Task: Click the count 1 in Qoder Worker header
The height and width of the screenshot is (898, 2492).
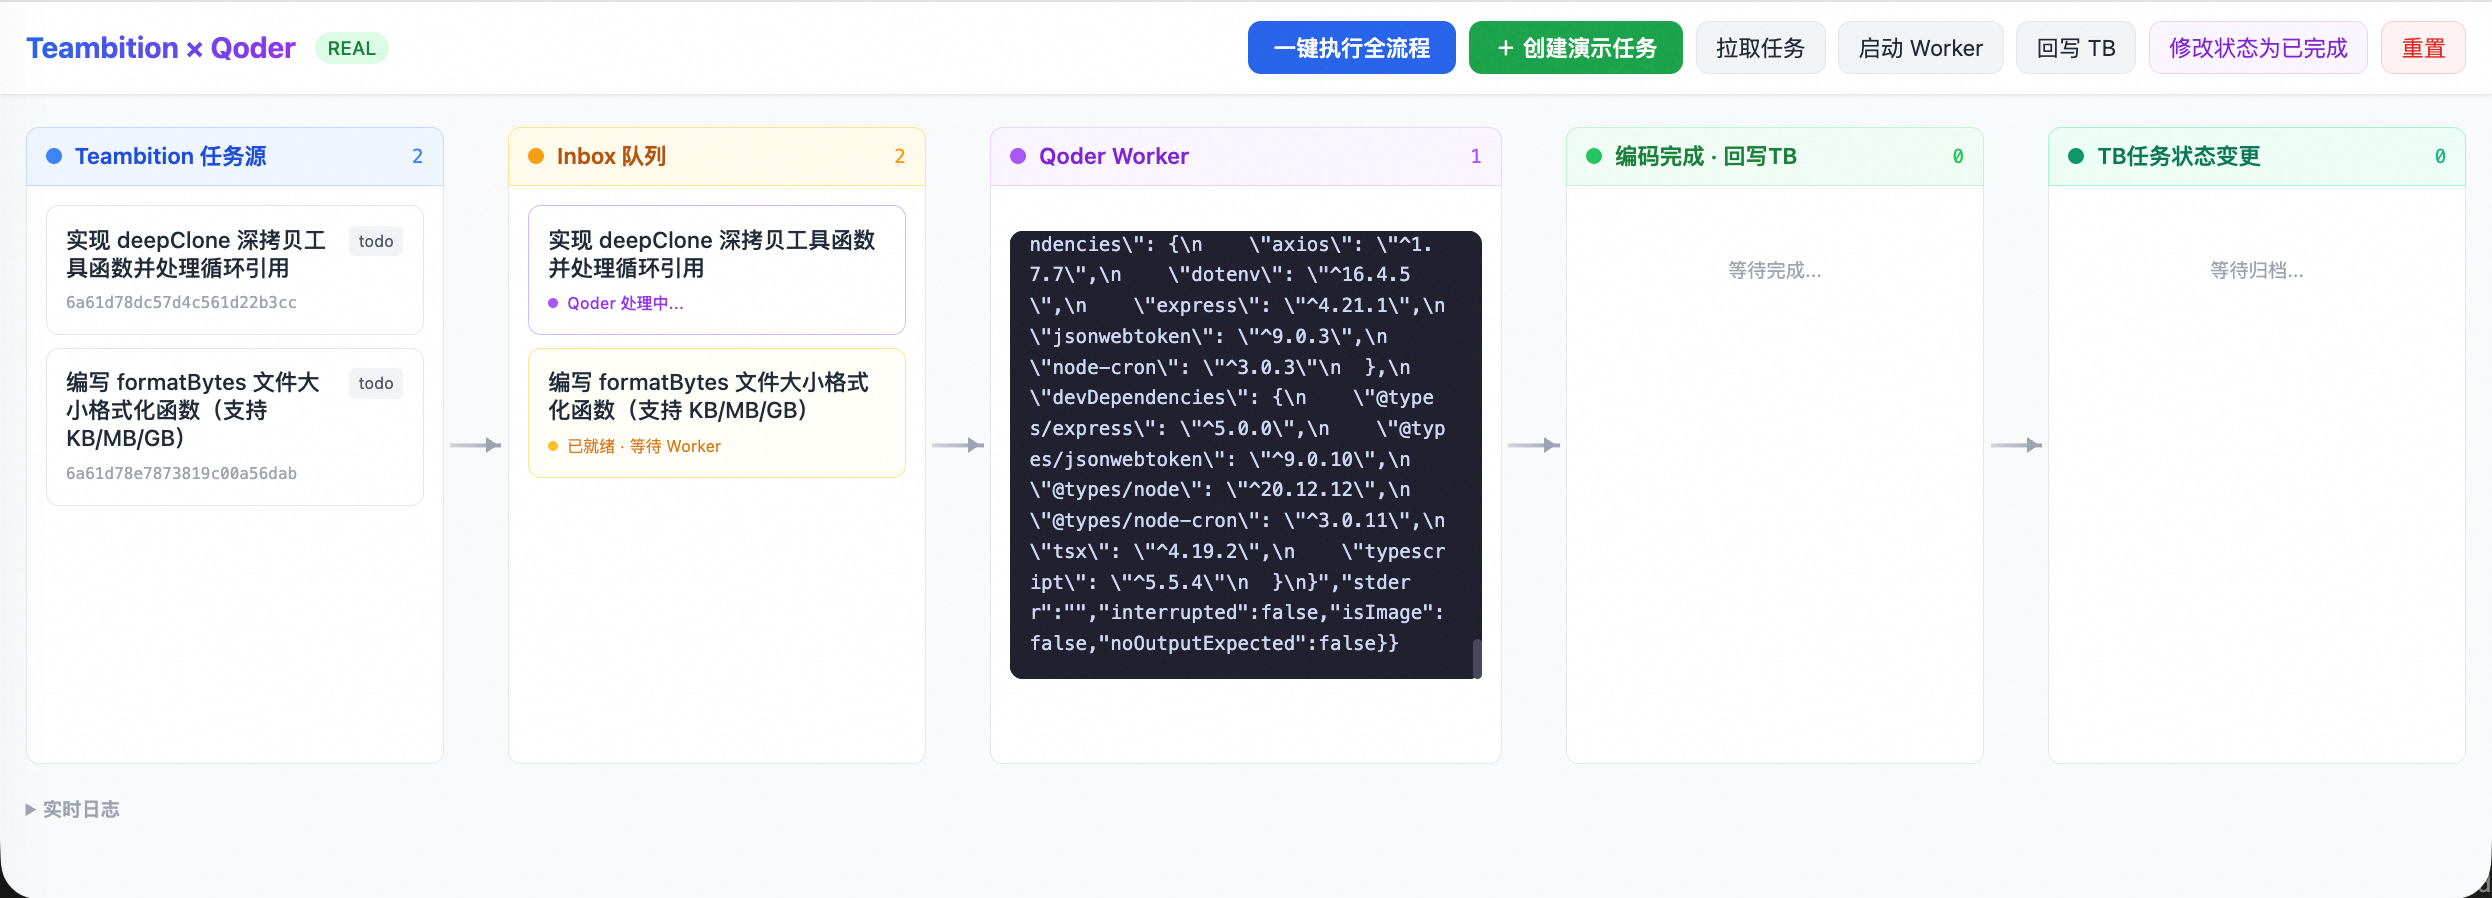Action: (1476, 156)
